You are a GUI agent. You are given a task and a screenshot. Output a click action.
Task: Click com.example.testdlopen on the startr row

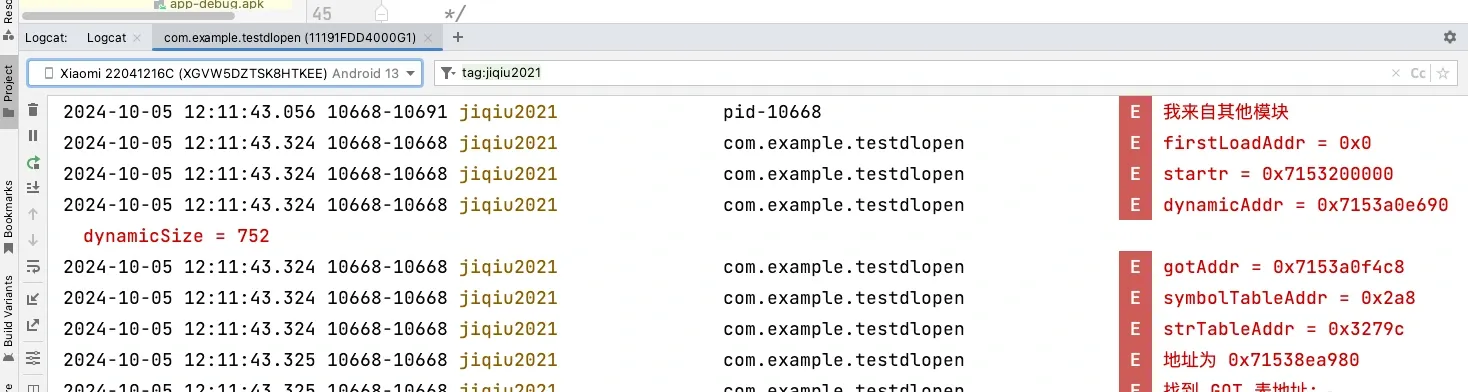click(x=843, y=174)
